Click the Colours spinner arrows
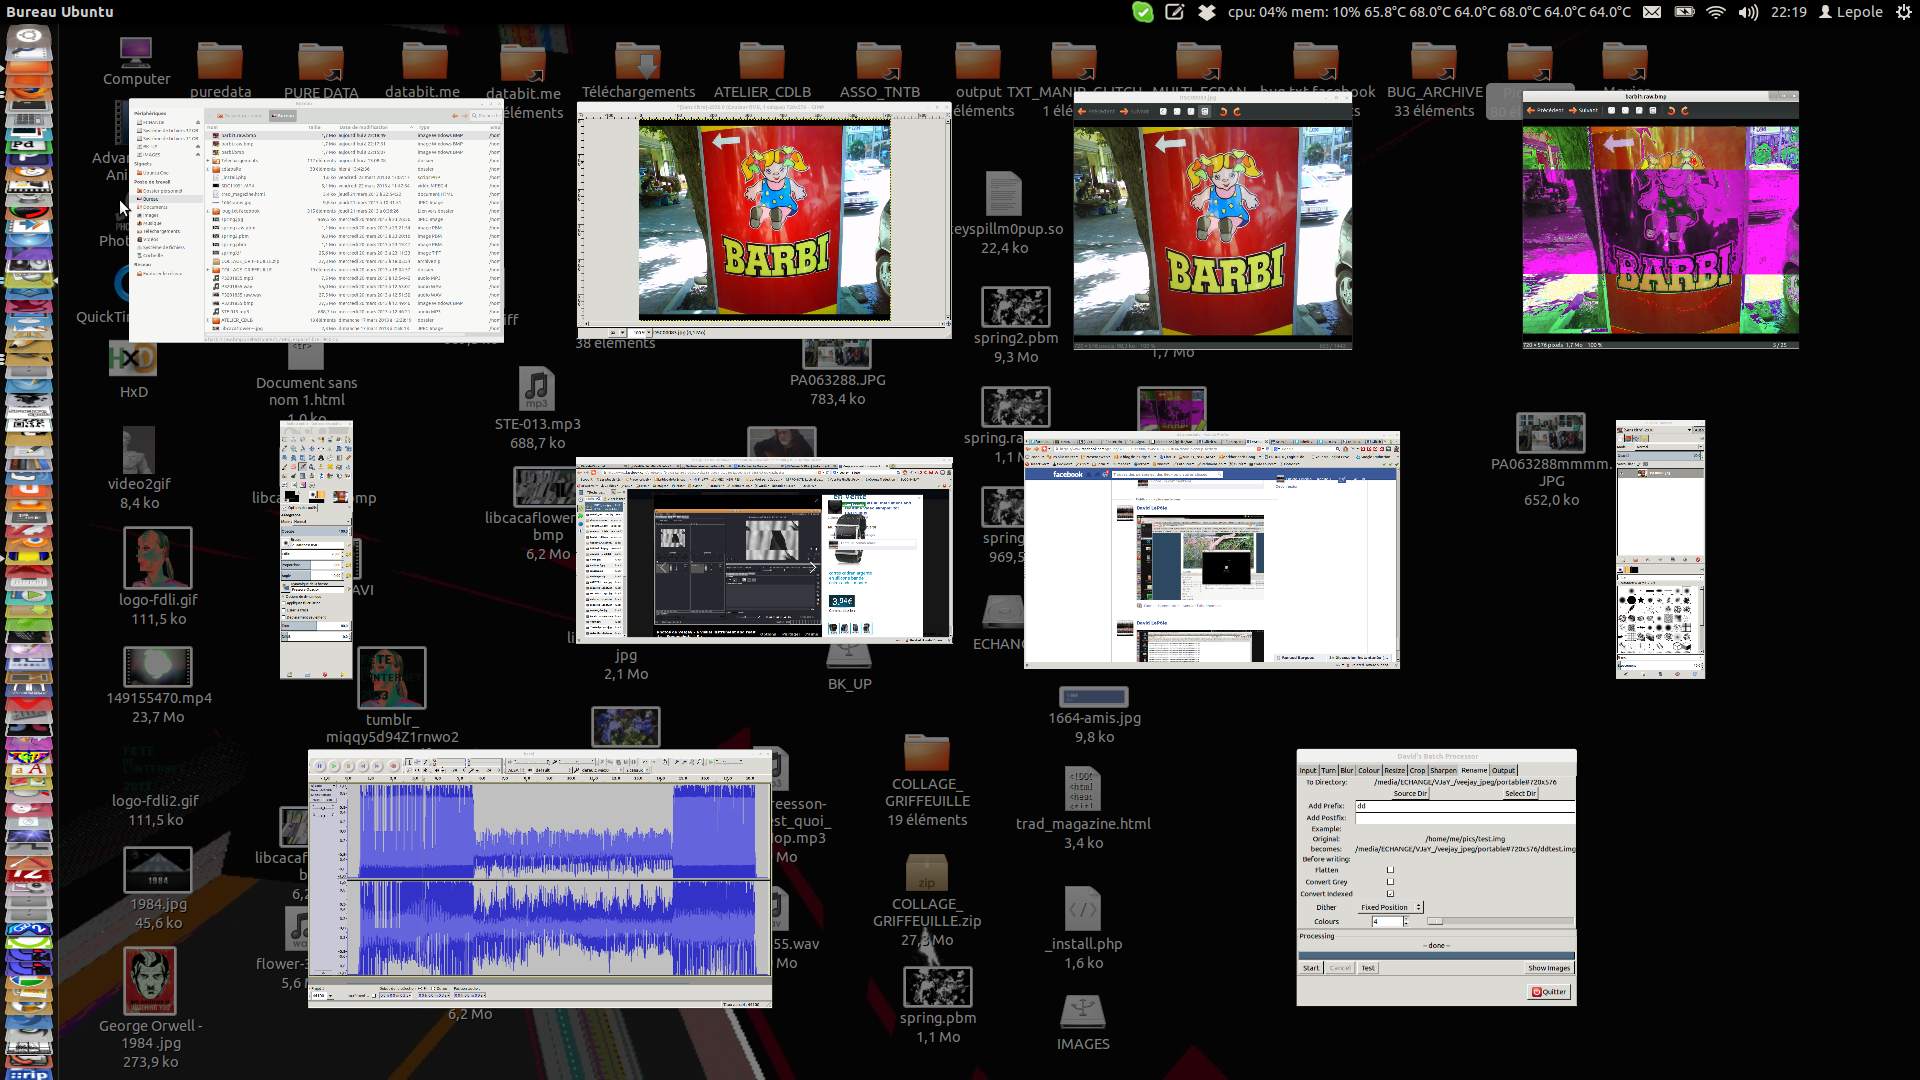 pyautogui.click(x=1406, y=921)
